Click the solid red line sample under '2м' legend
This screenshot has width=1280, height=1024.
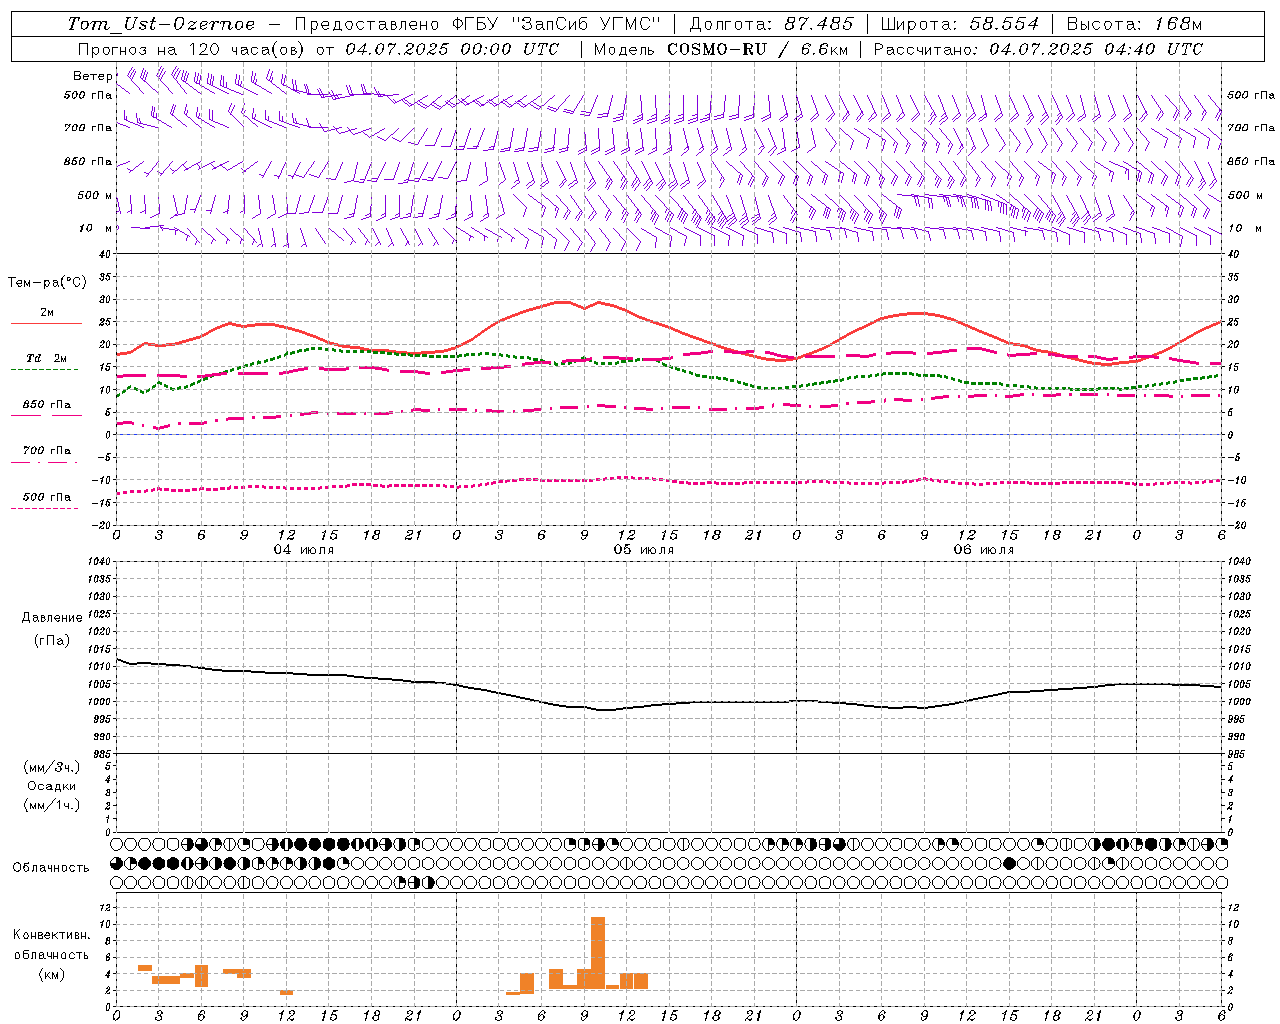click(46, 324)
